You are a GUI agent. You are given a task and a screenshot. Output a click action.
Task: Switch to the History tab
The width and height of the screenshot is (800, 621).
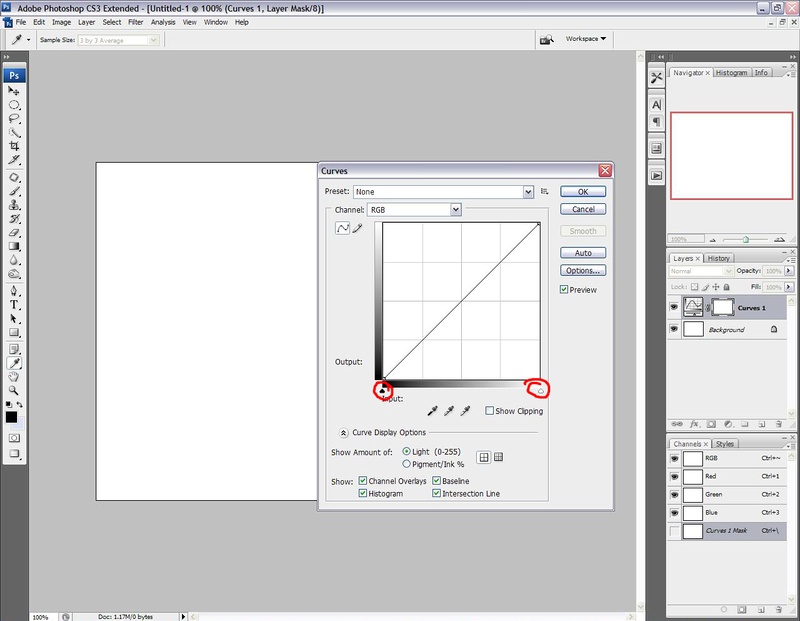(x=718, y=258)
